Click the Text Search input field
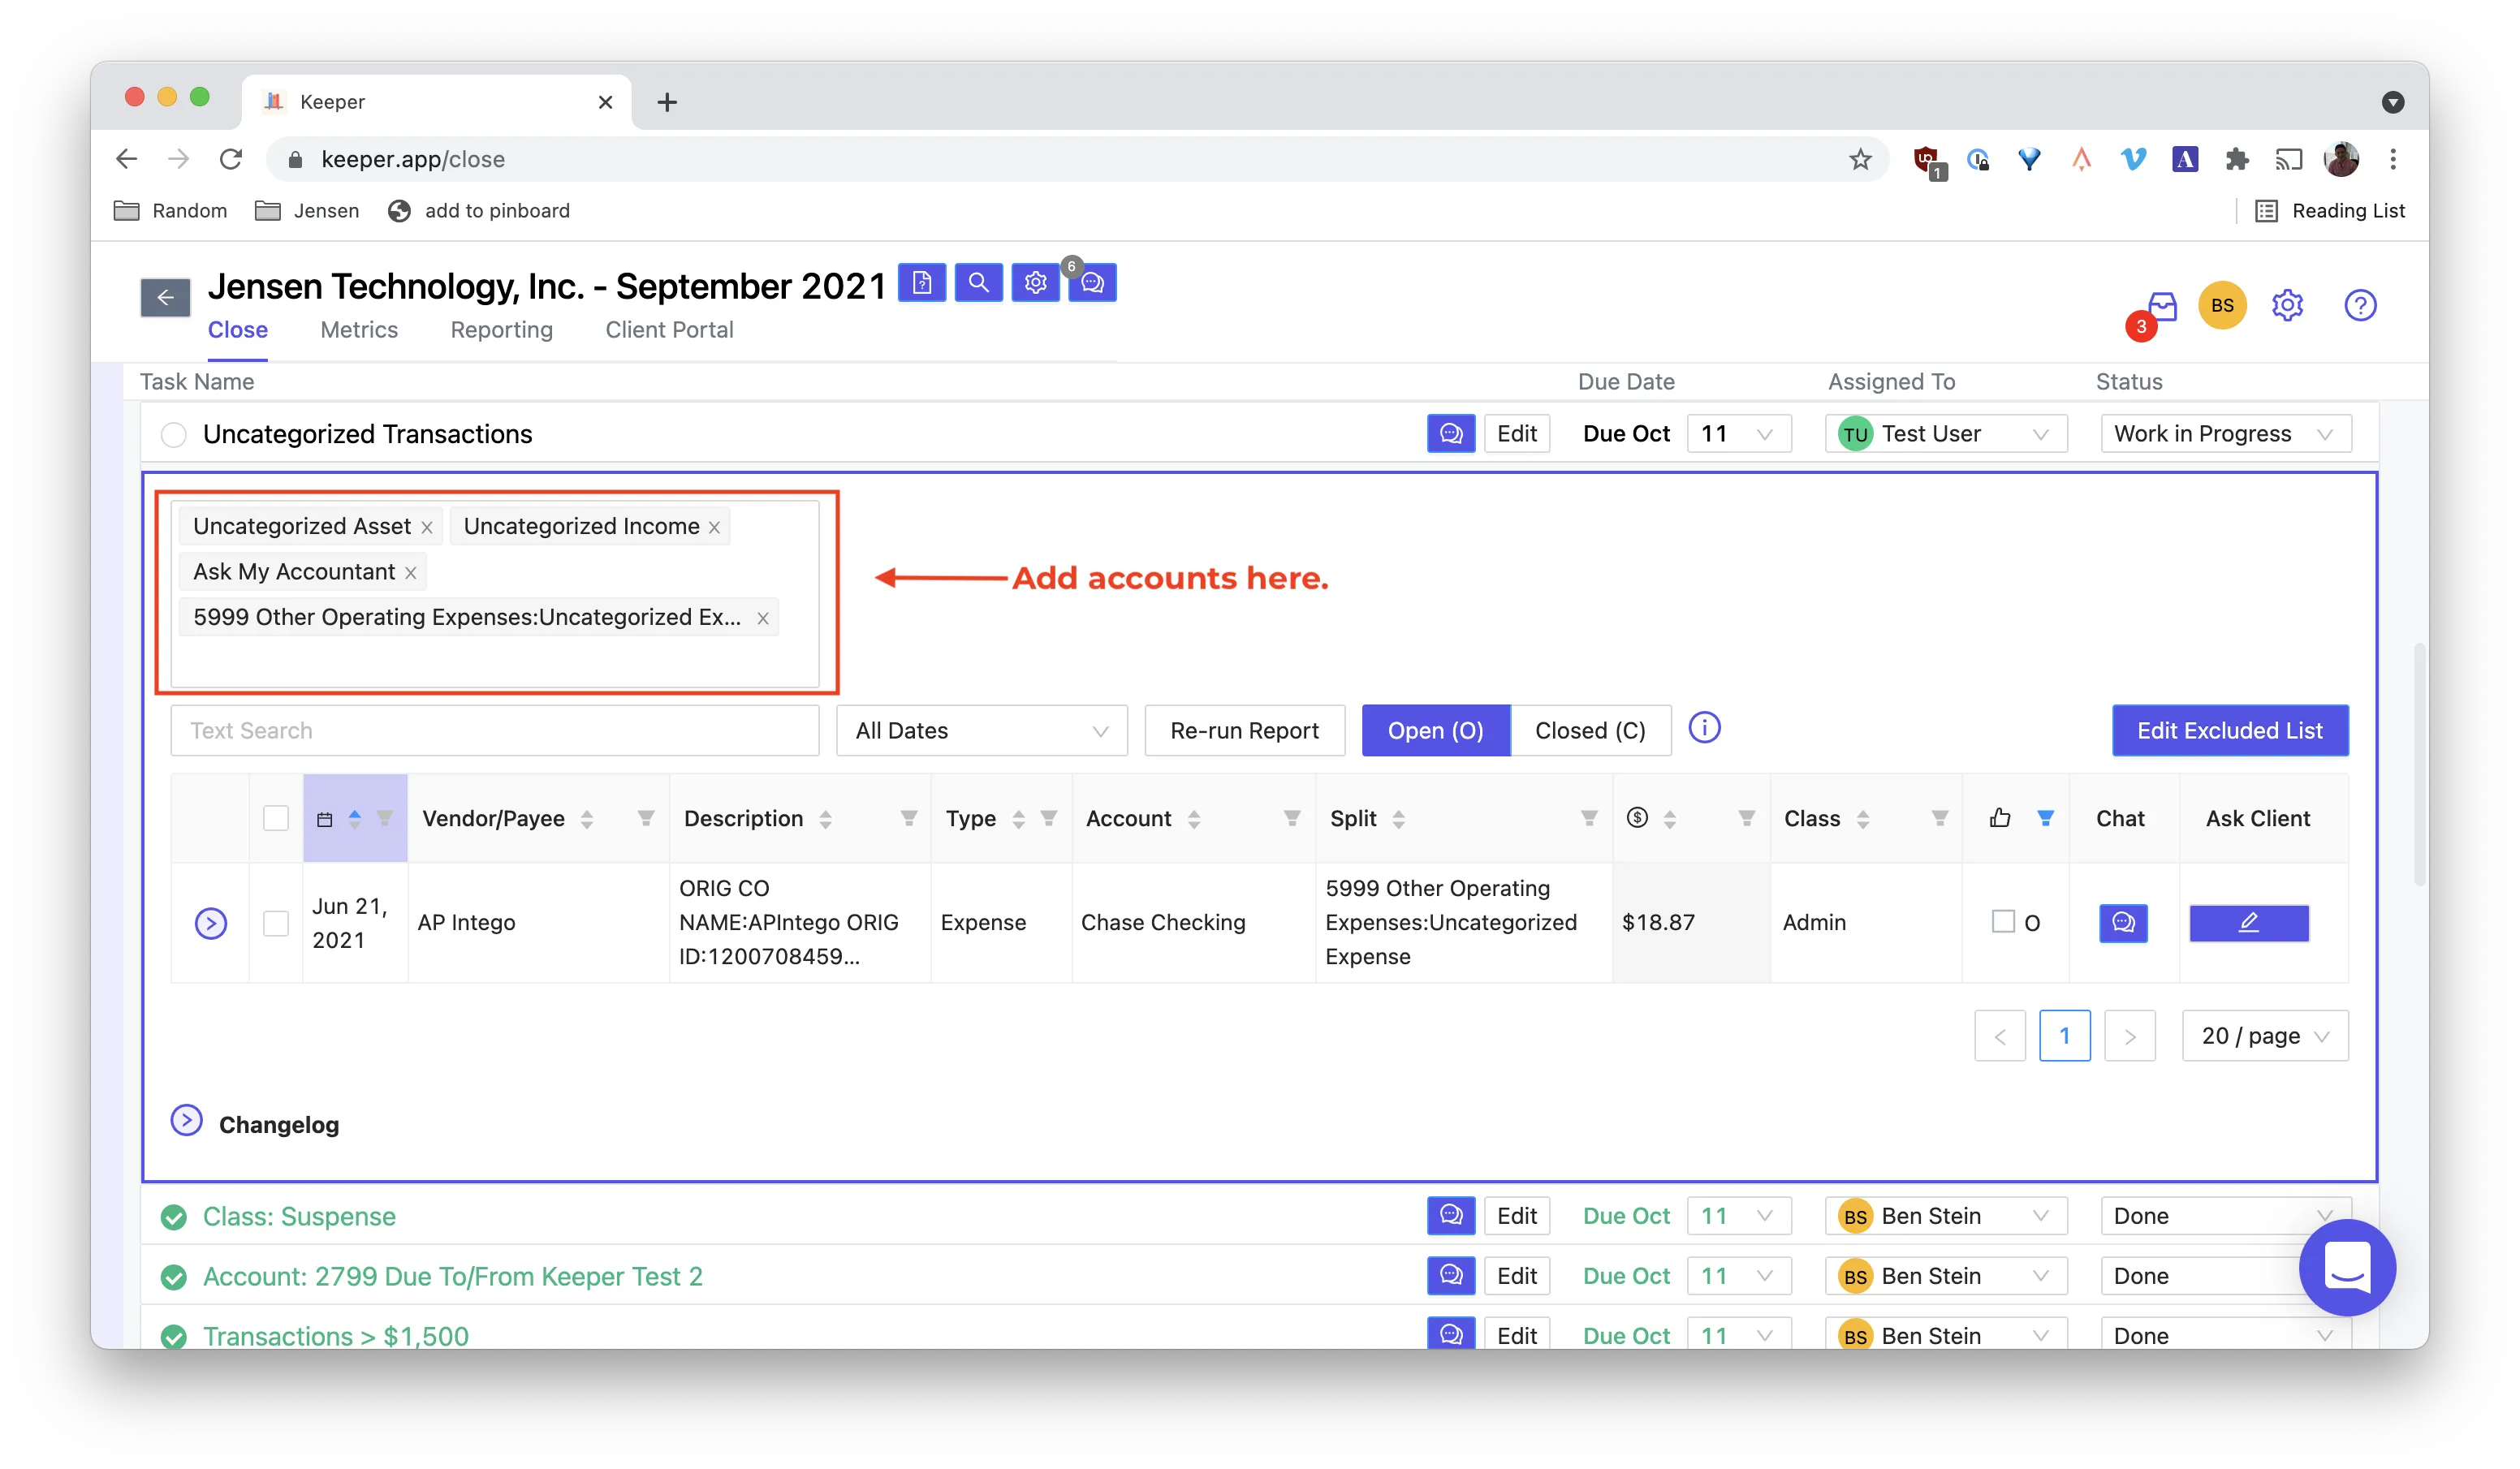 coord(495,730)
